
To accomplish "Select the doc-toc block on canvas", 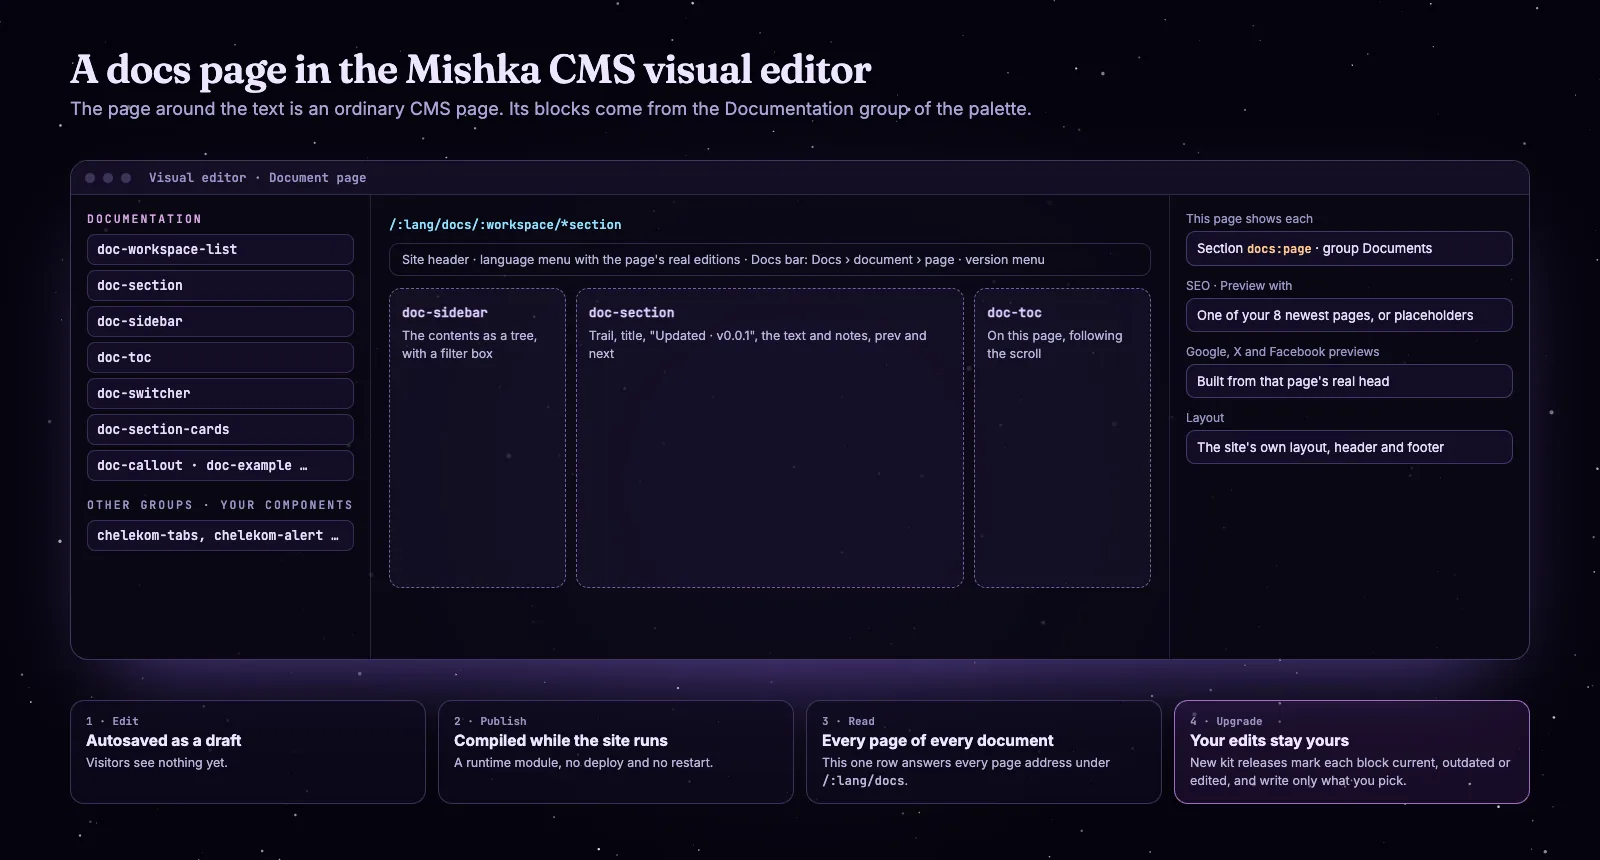I will click(1062, 438).
